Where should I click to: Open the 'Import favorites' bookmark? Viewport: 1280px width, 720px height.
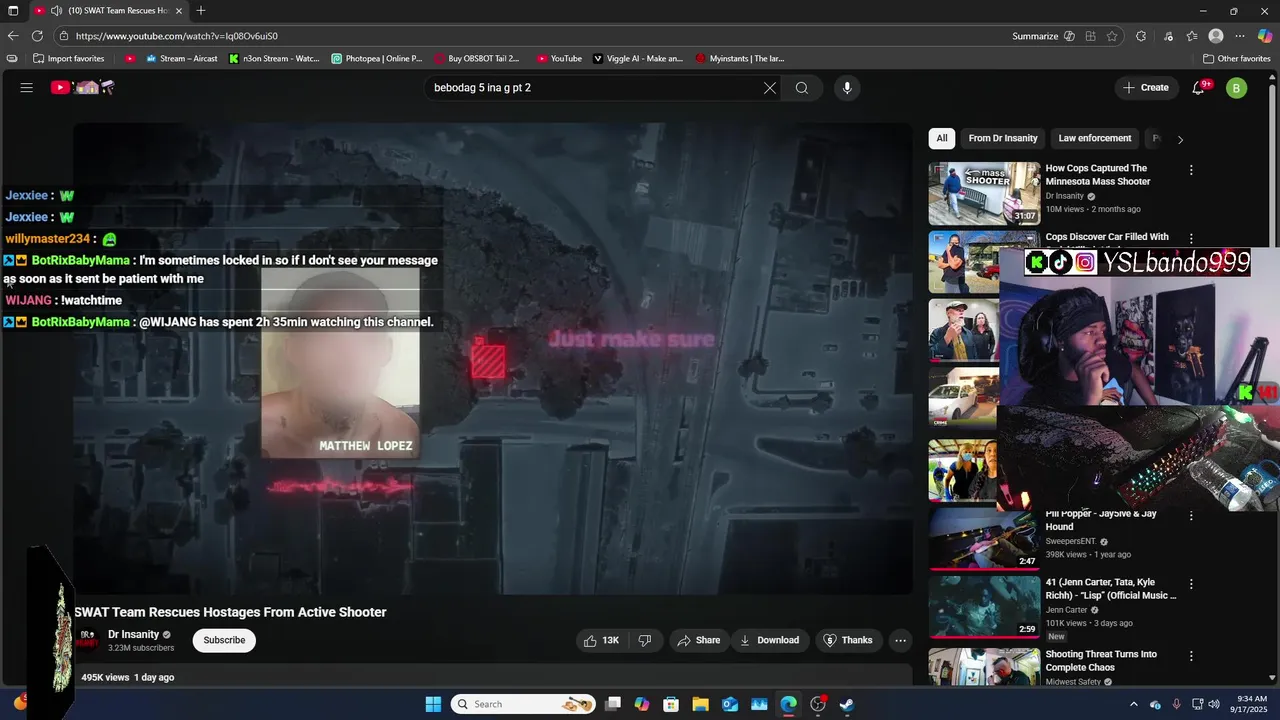68,59
